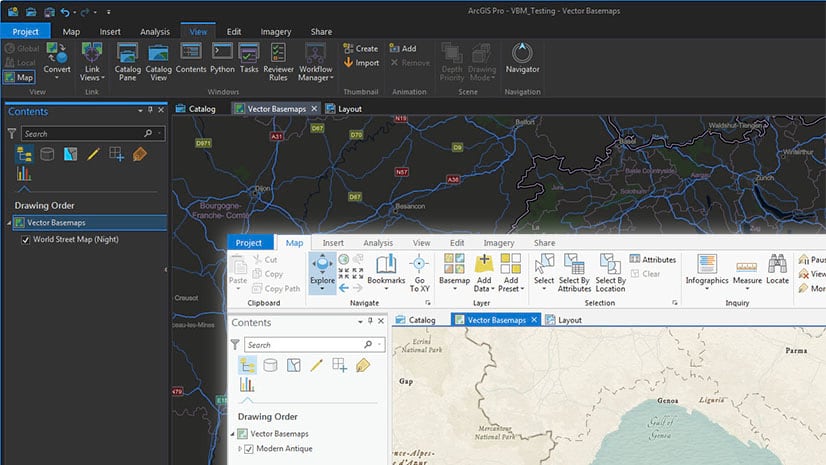Open the Workflow Manager dropdown
826x465 pixels.
(316, 62)
